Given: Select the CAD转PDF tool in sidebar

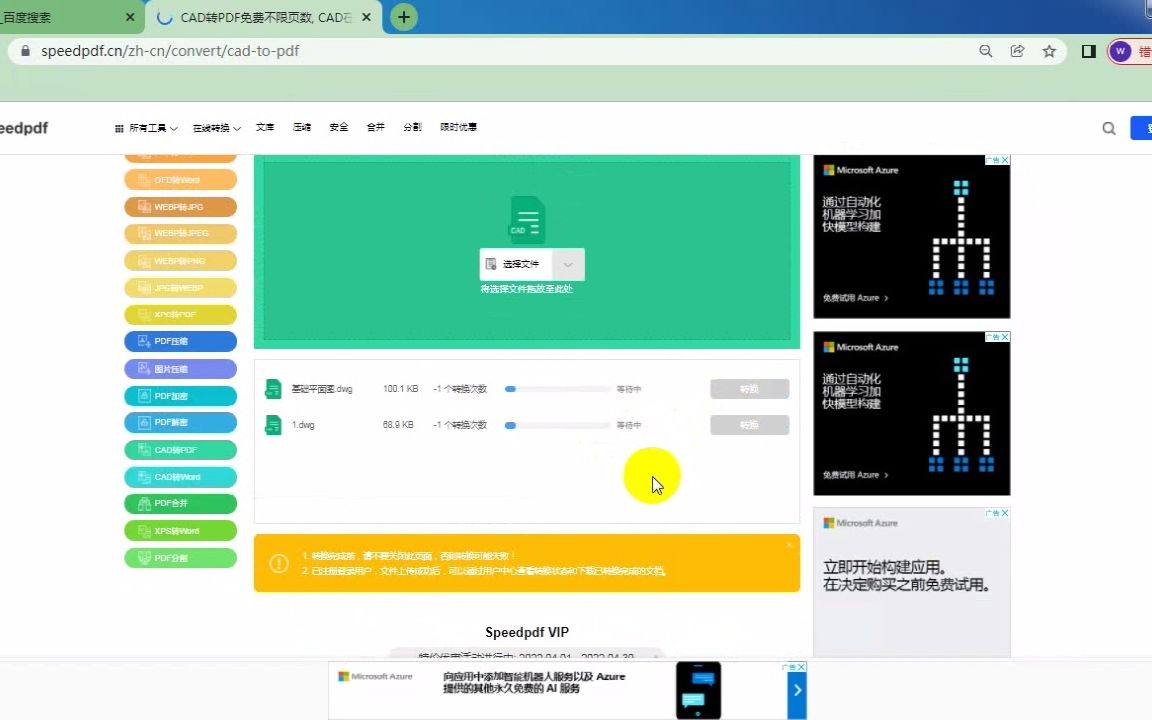Looking at the screenshot, I should 180,449.
